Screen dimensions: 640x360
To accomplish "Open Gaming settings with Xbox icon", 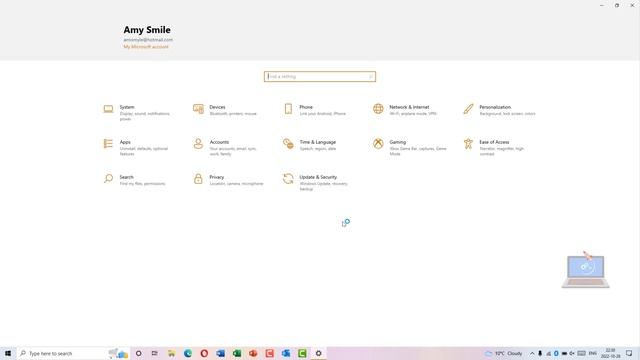I will point(410,148).
